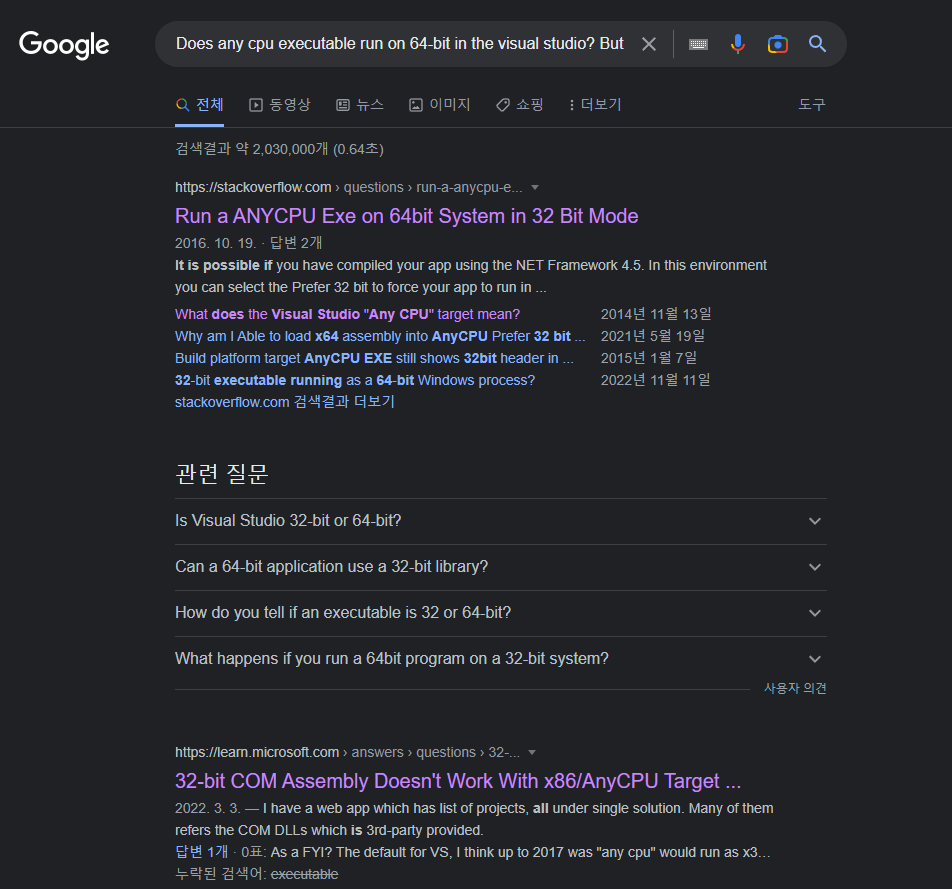Open 'Why am I Able to load x64 assembly' link
The height and width of the screenshot is (889, 952).
[380, 336]
